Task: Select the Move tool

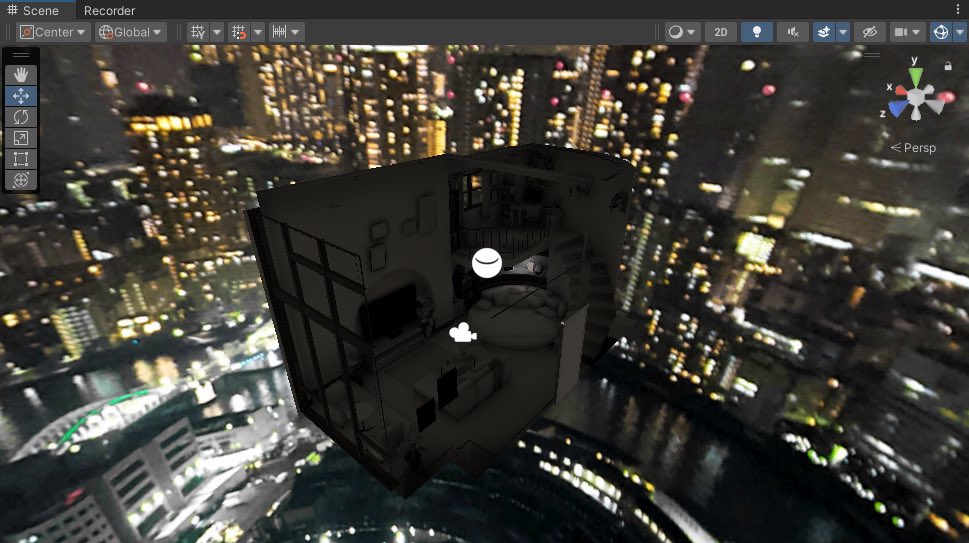Action: [x=20, y=96]
